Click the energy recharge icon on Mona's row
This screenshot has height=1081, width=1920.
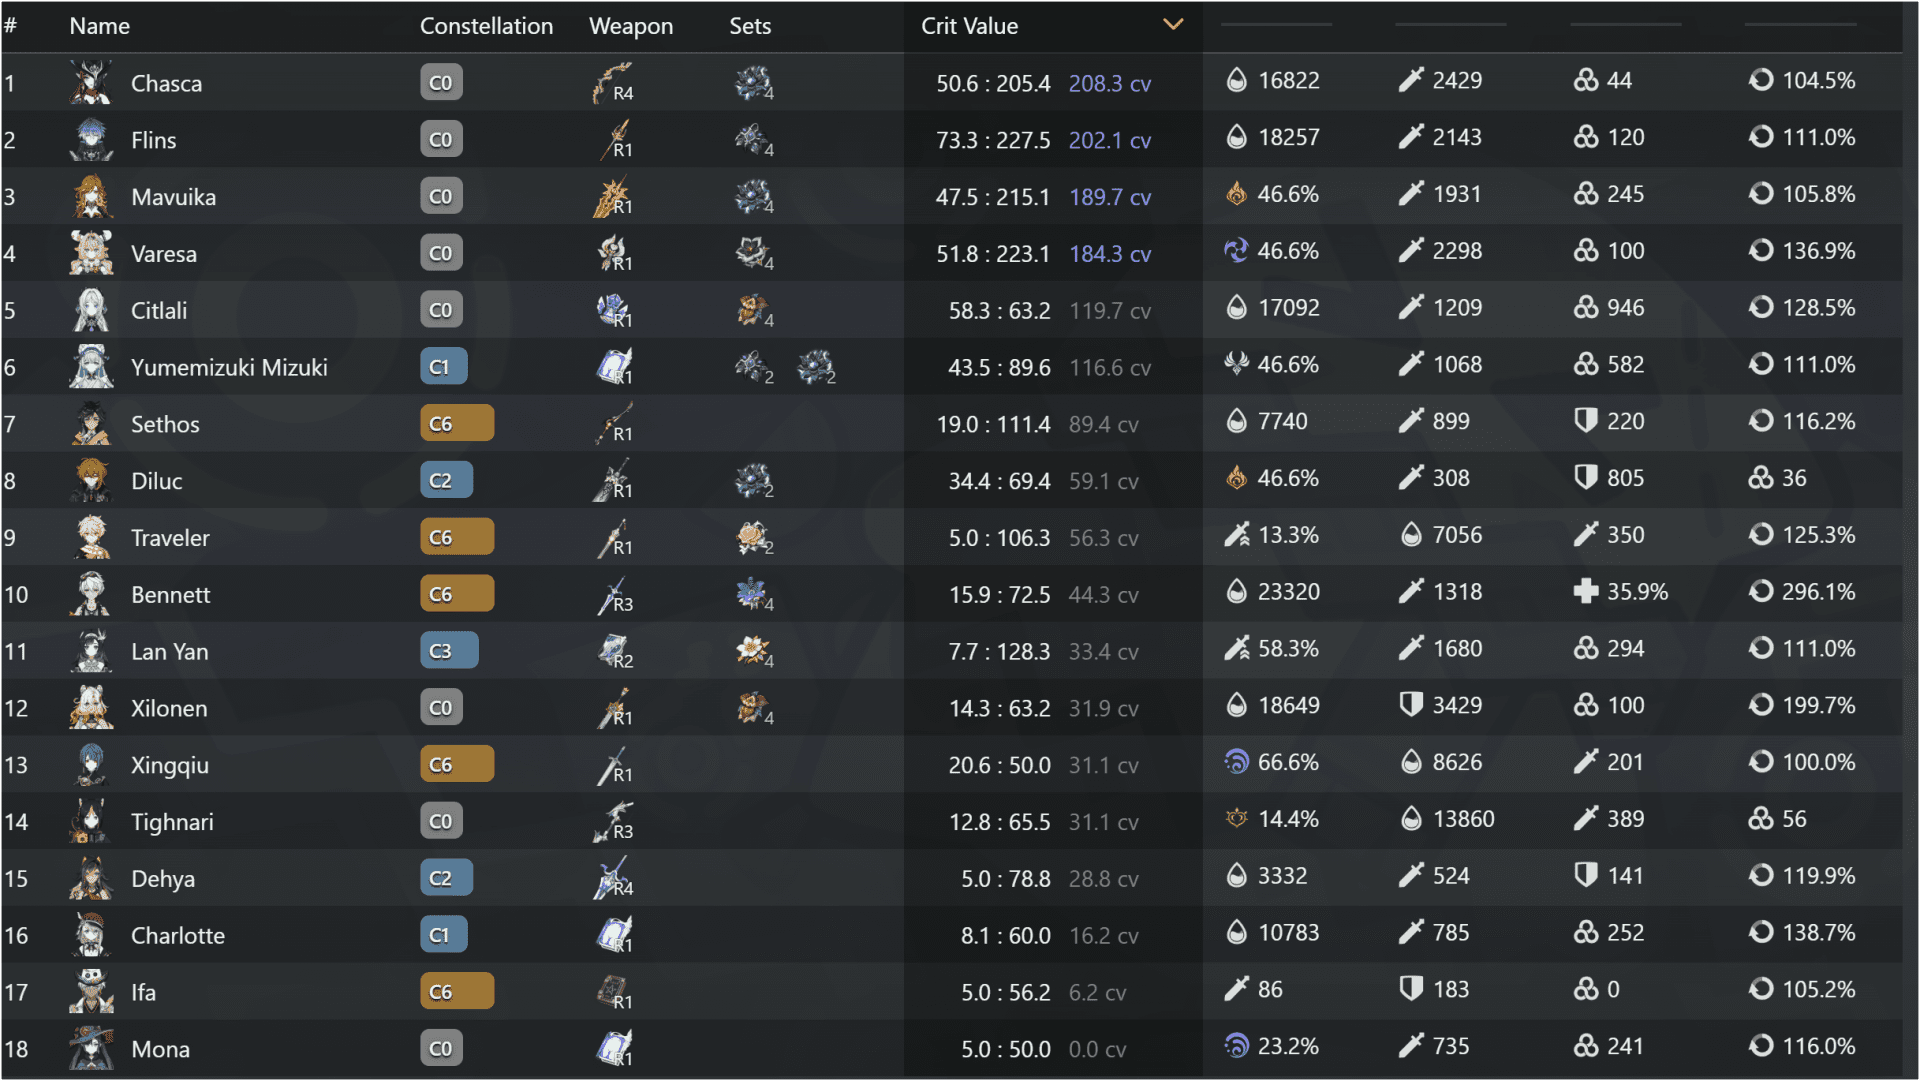[1762, 1046]
